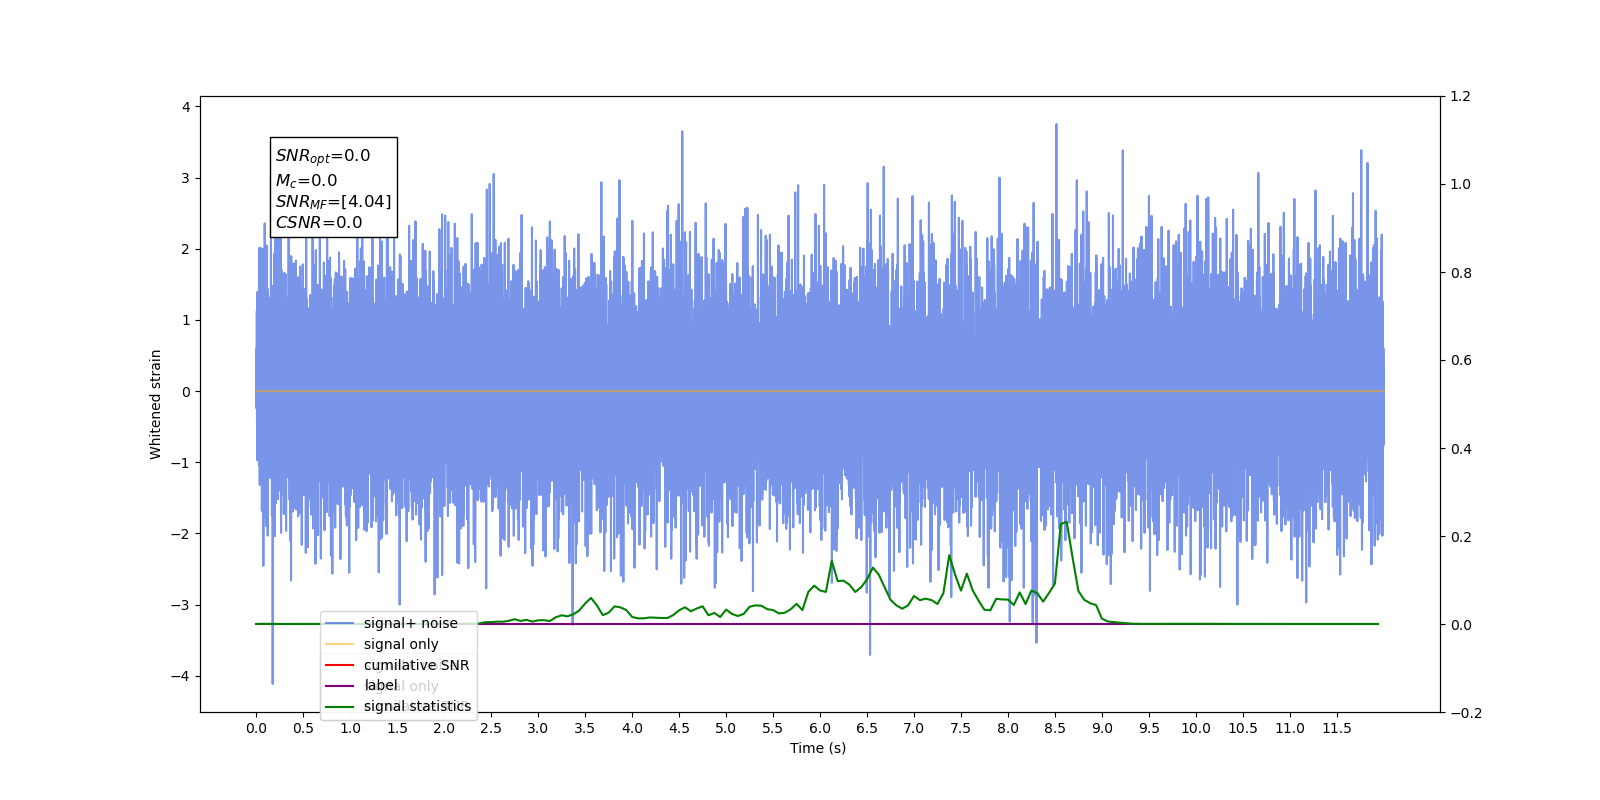This screenshot has width=1600, height=800.
Task: Click the 0 tick on the left axis
Action: coord(186,392)
